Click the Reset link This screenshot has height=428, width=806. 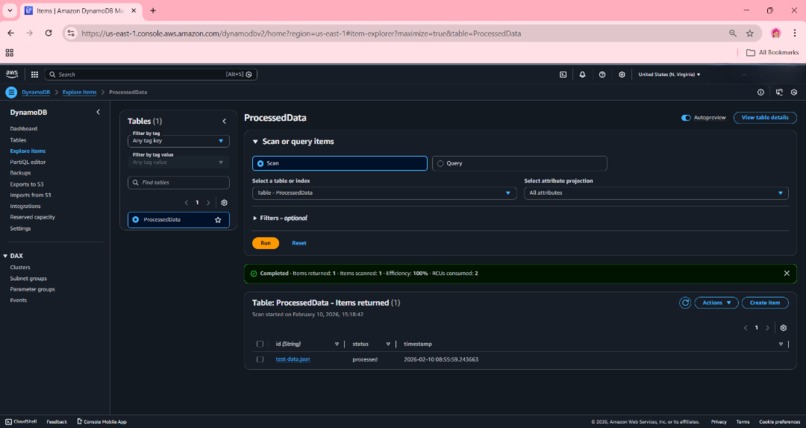tap(299, 243)
